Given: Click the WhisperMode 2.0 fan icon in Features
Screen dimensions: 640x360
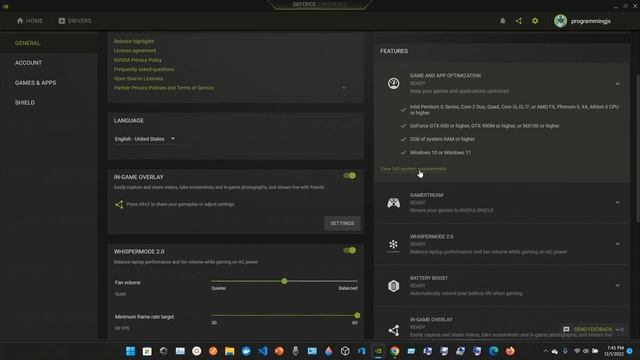Looking at the screenshot, I should (393, 245).
